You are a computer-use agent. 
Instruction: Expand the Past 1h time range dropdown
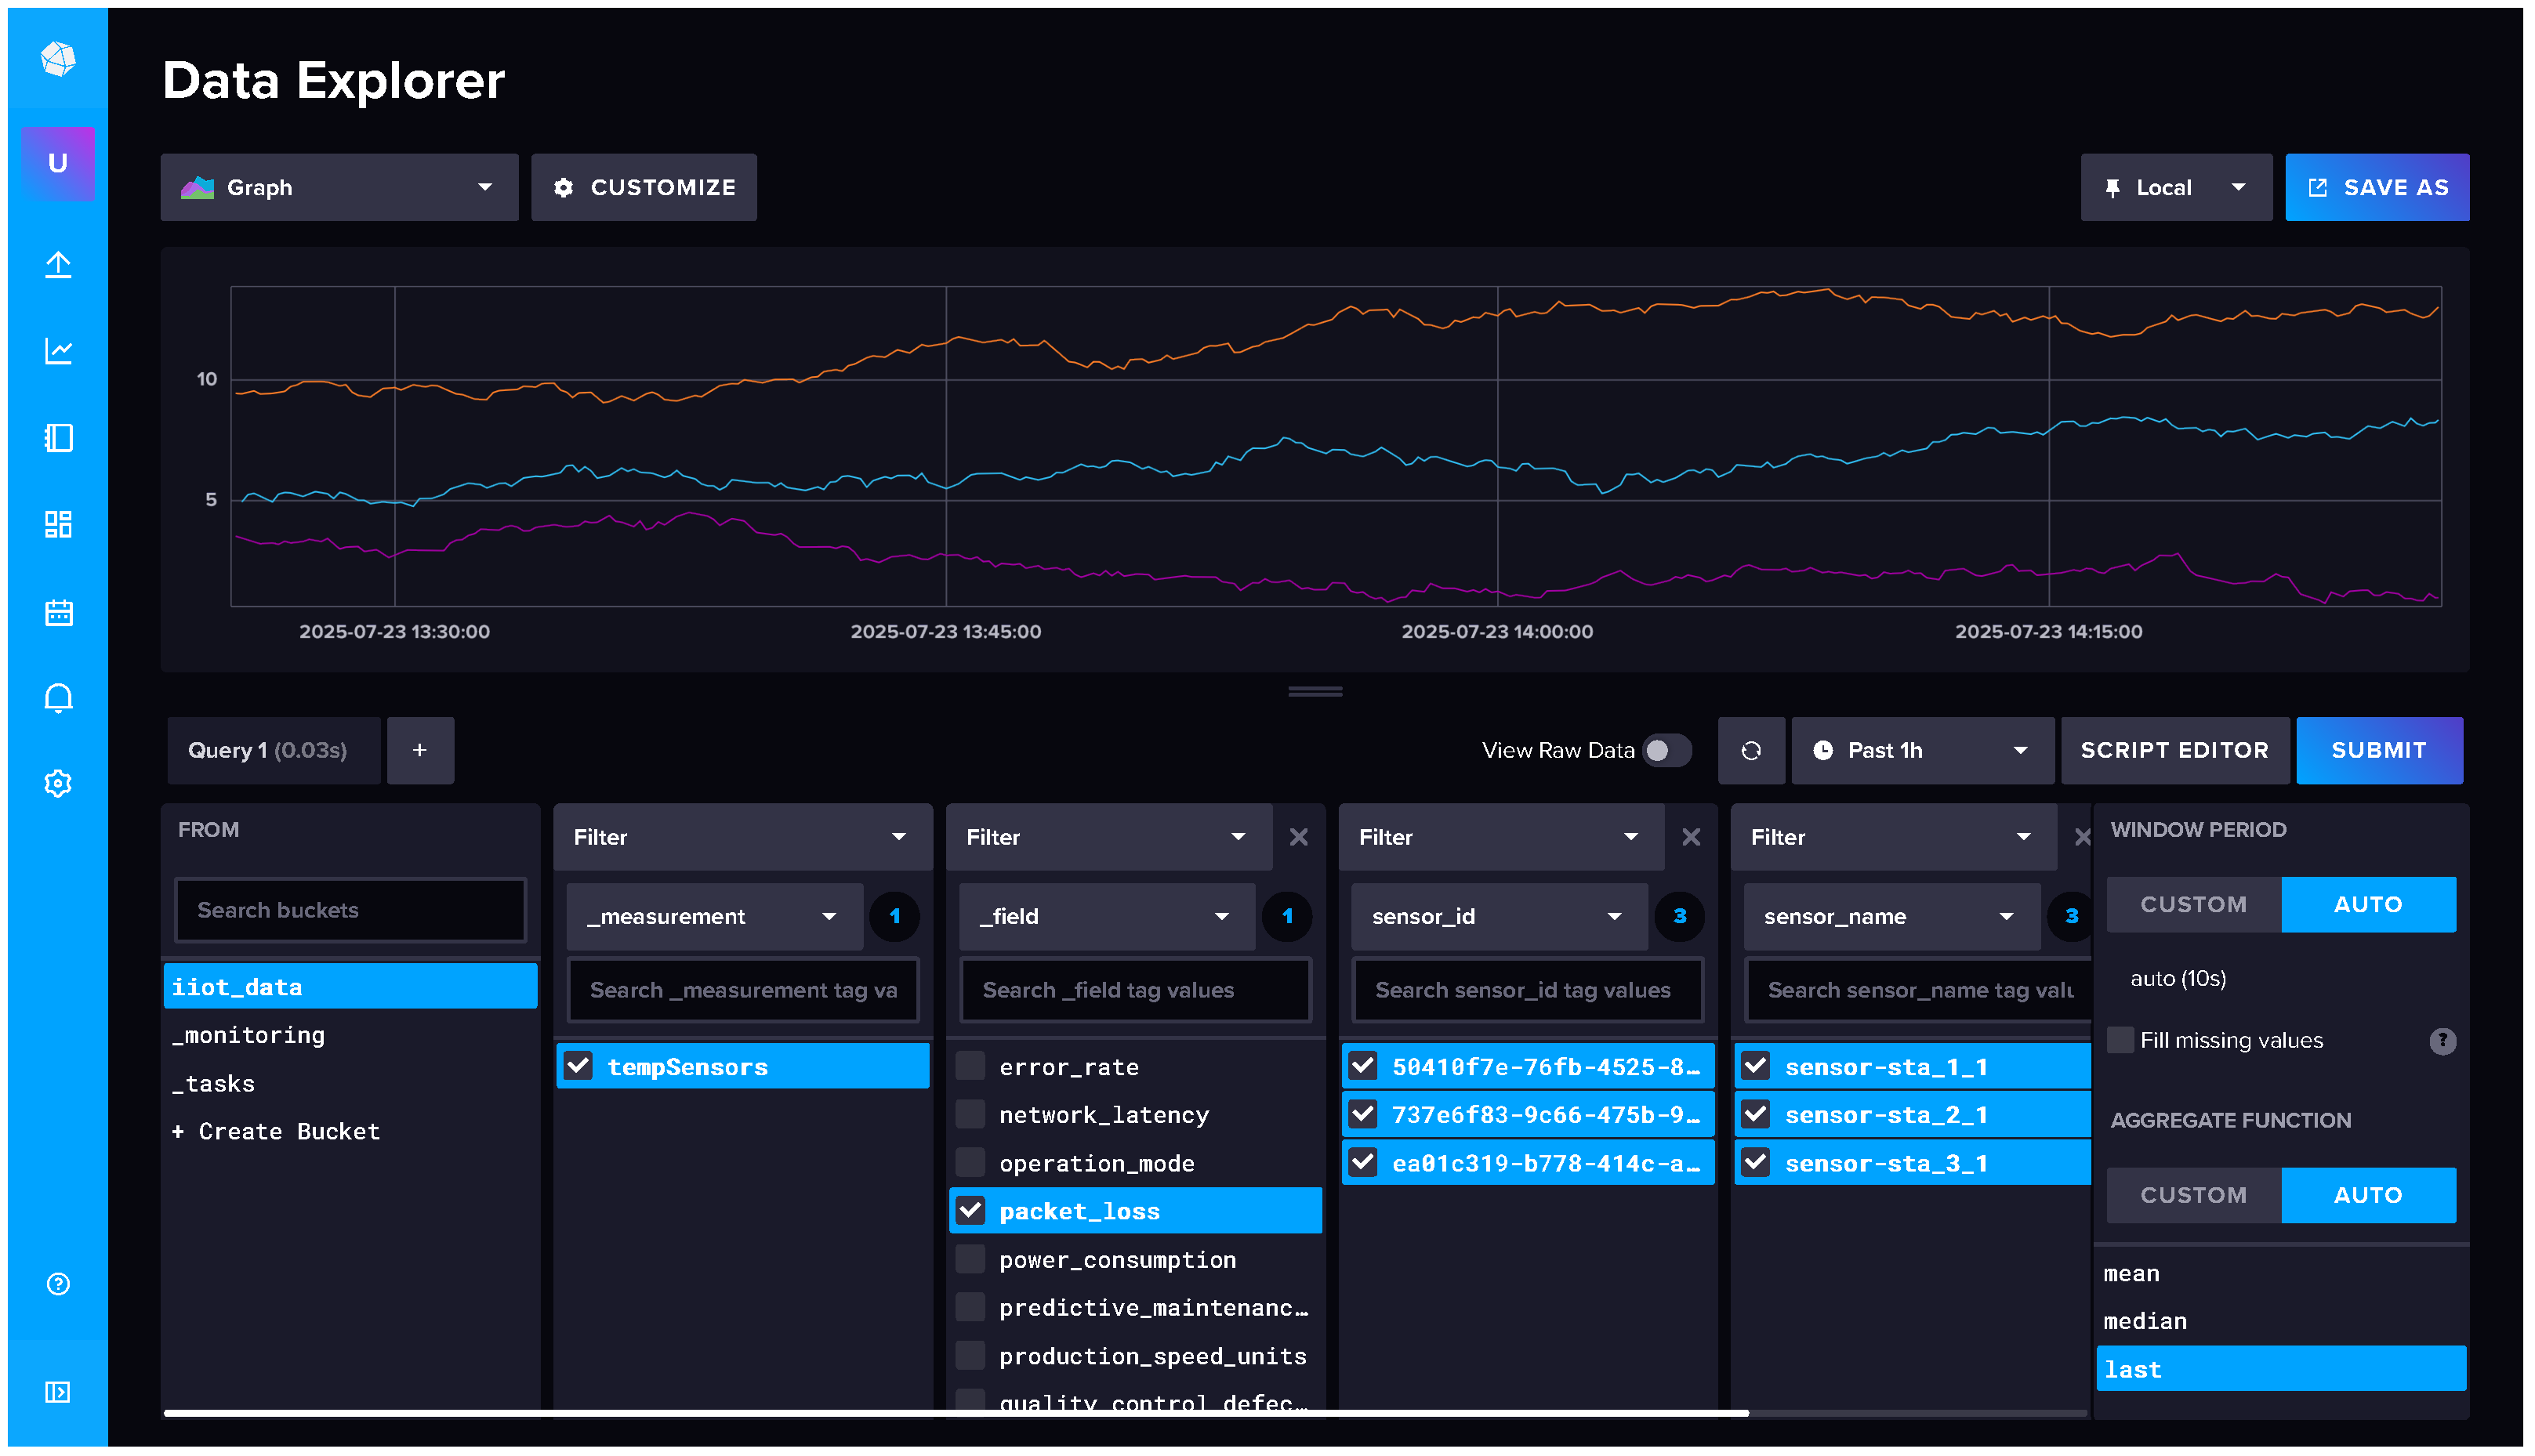[1921, 750]
